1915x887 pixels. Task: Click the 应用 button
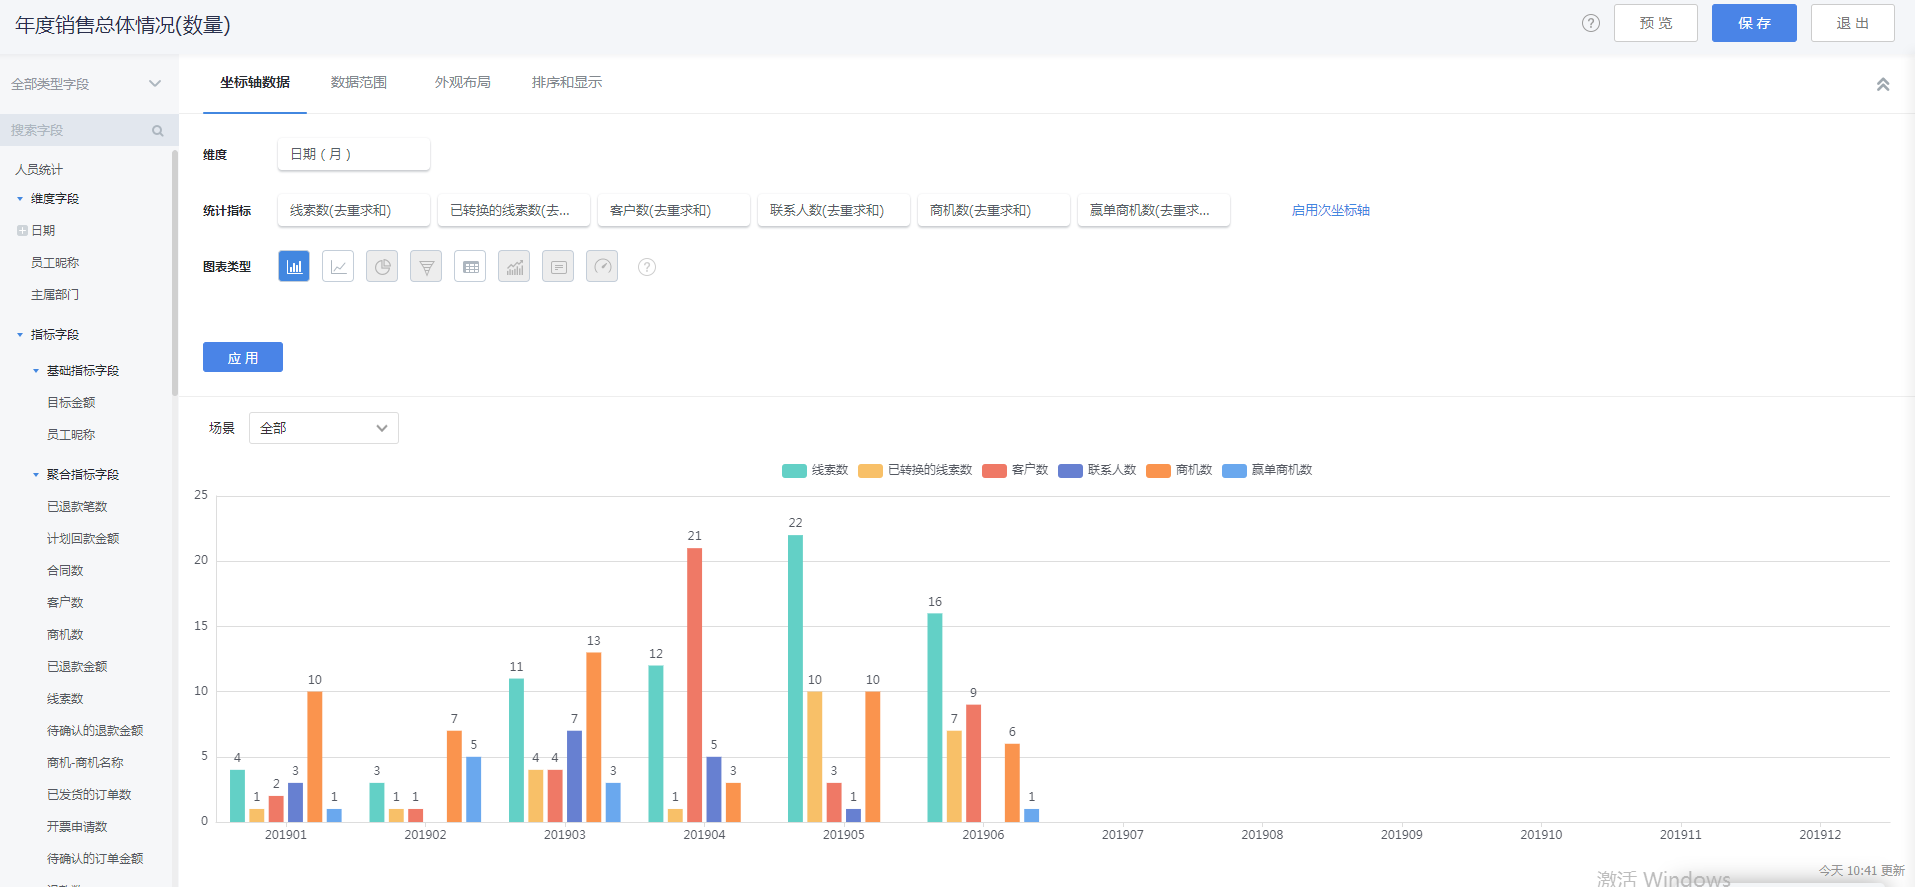point(242,358)
